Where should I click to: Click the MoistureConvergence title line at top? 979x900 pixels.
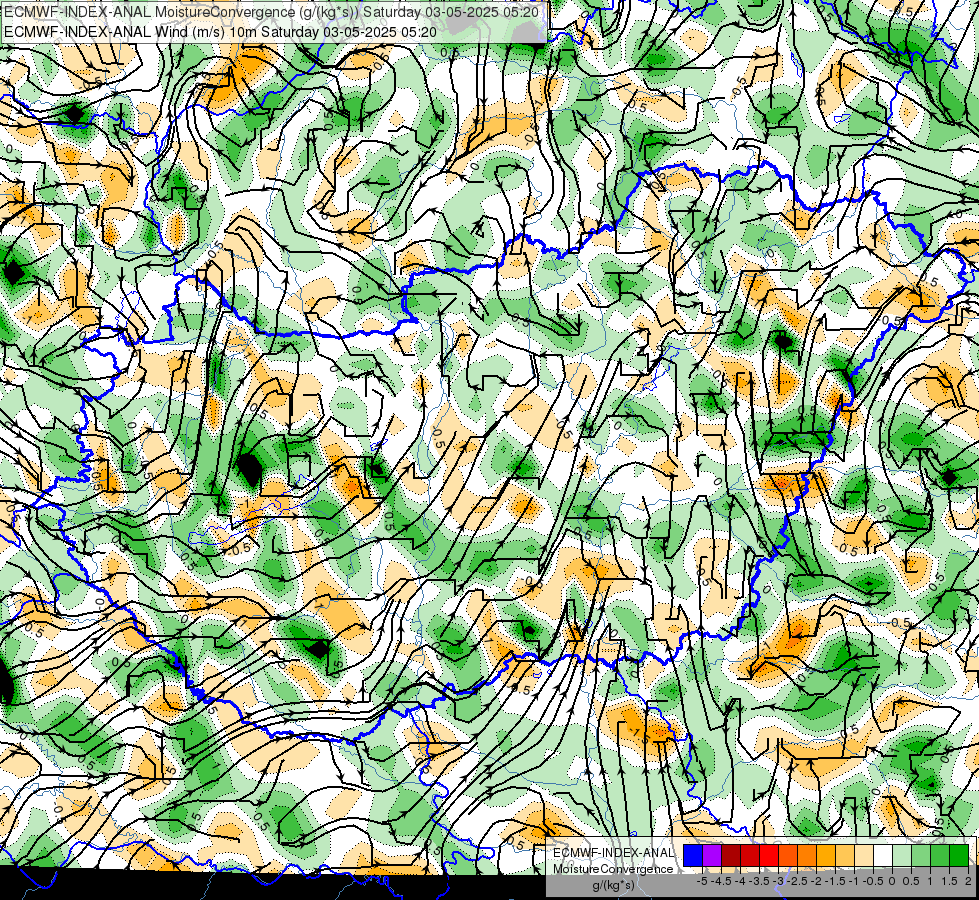[x=271, y=12]
